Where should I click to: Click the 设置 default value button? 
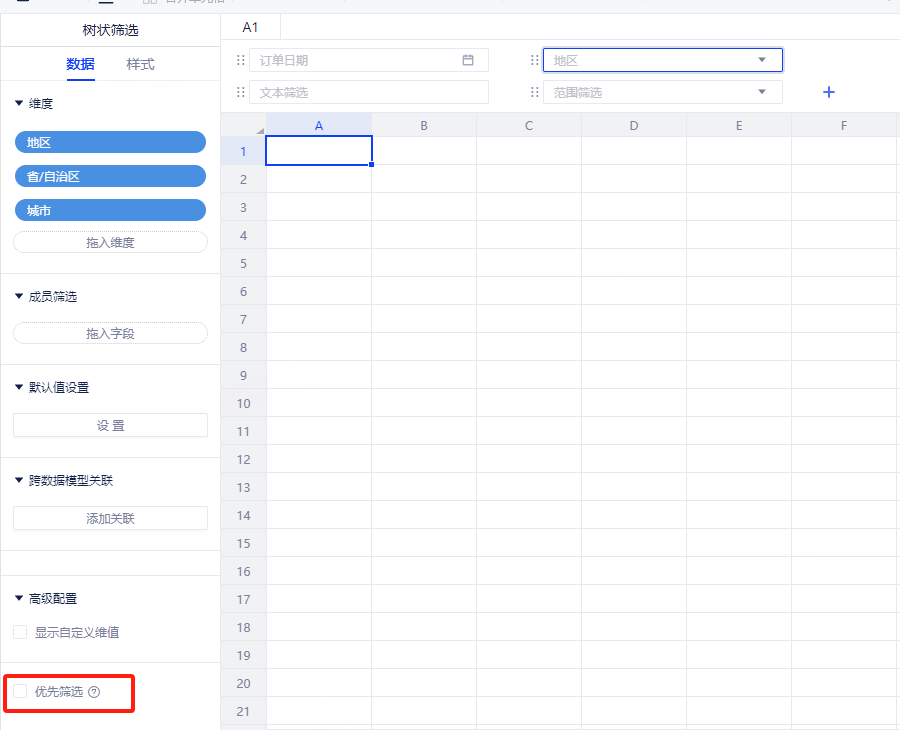pyautogui.click(x=110, y=425)
